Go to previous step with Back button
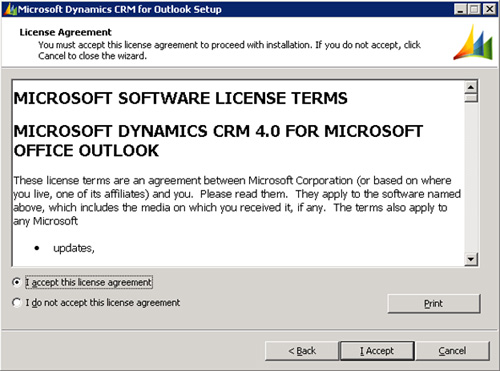500x371 pixels. tap(302, 351)
